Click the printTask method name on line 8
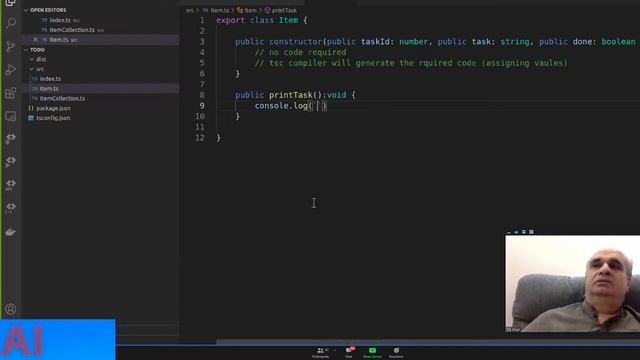Image resolution: width=640 pixels, height=360 pixels. coord(291,95)
